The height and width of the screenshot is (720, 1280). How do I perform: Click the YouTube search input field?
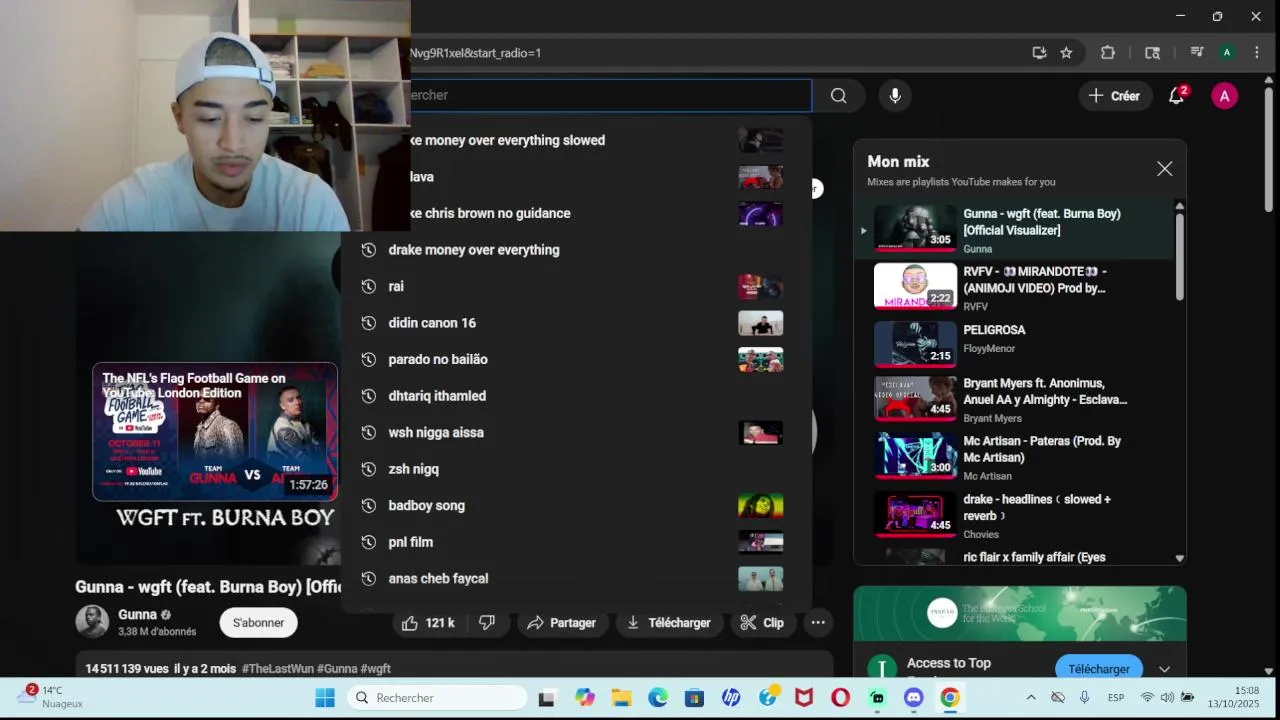pos(610,95)
